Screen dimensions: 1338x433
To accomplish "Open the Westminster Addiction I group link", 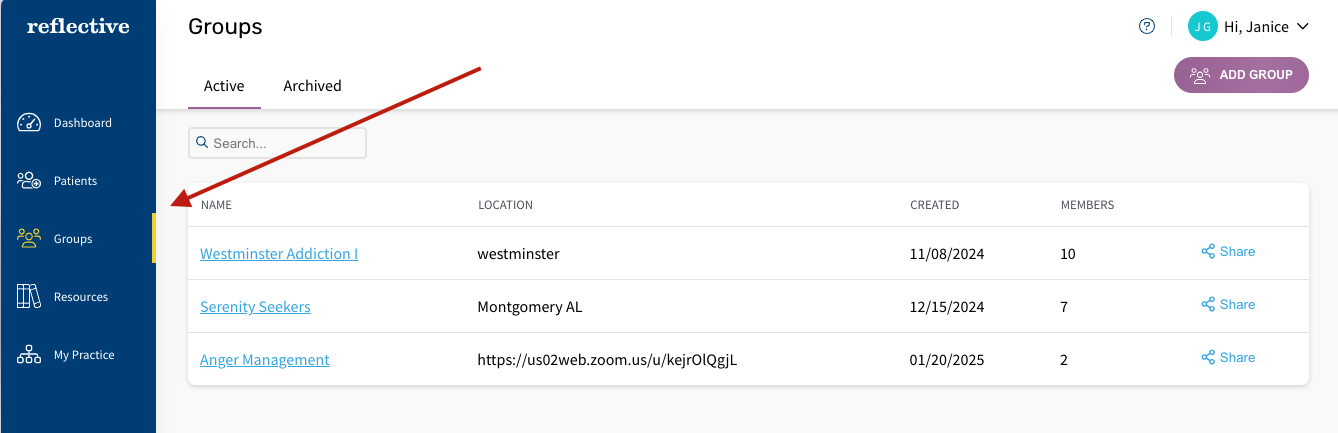I will [x=279, y=254].
